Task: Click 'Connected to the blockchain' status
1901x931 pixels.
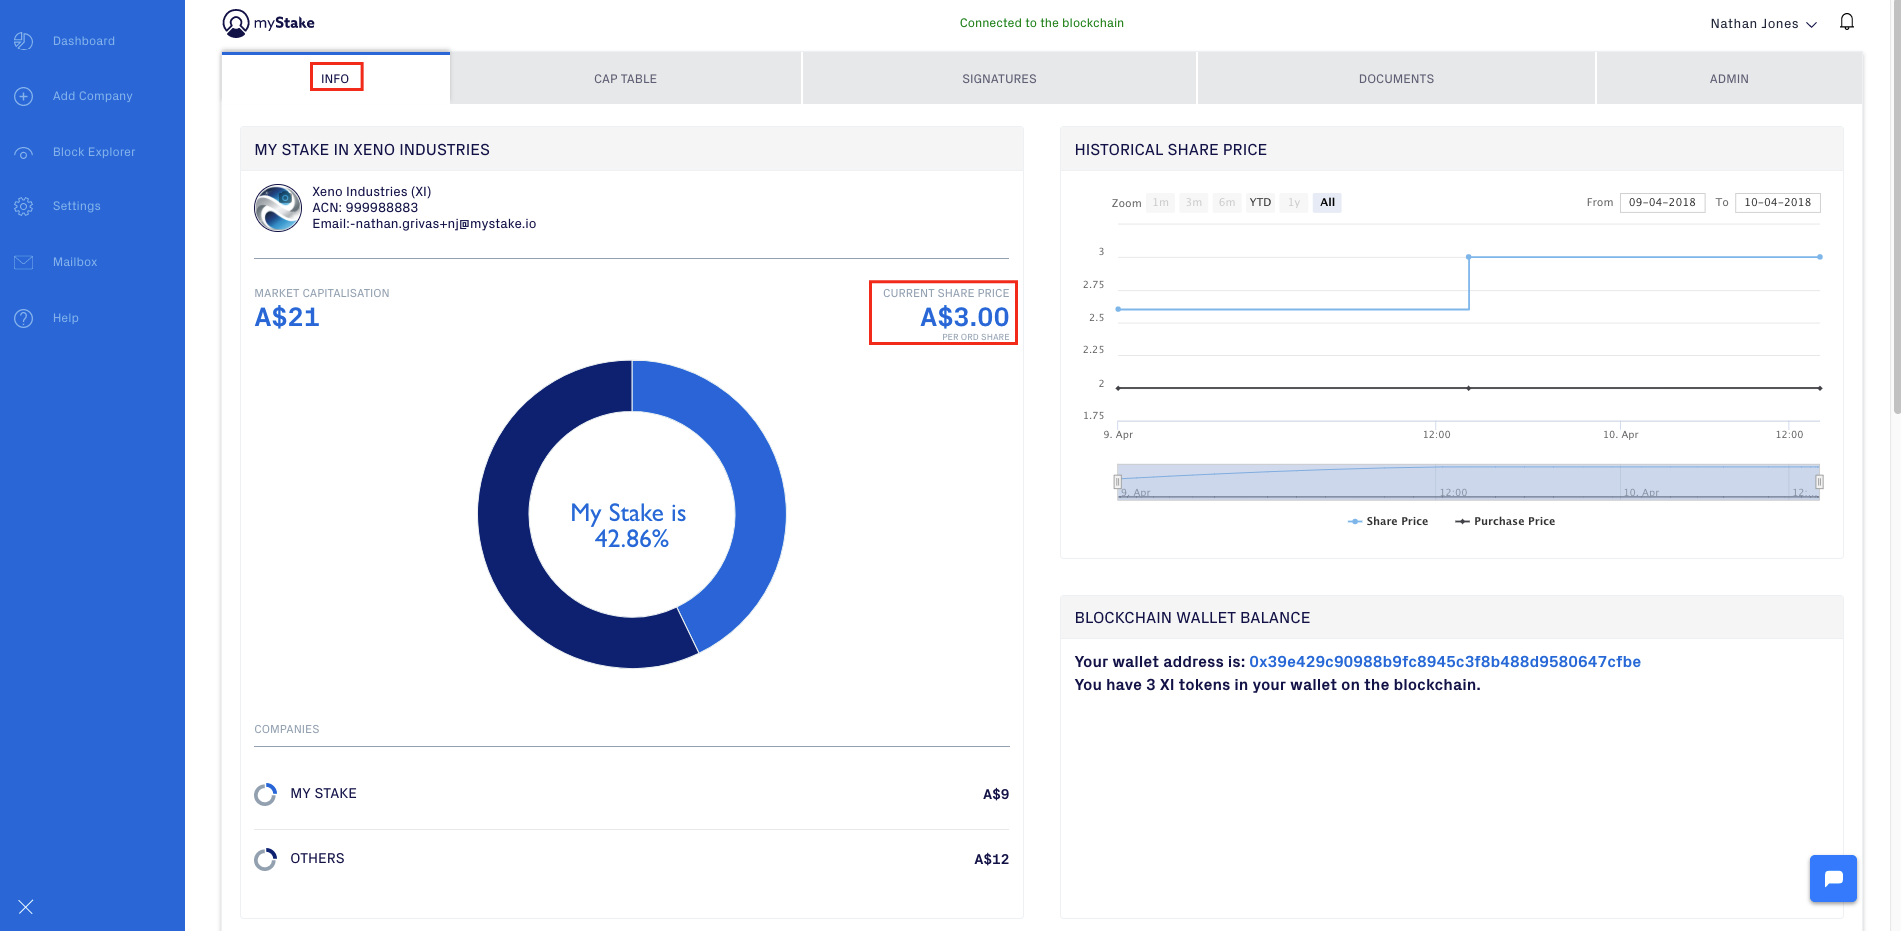Action: [x=1041, y=23]
